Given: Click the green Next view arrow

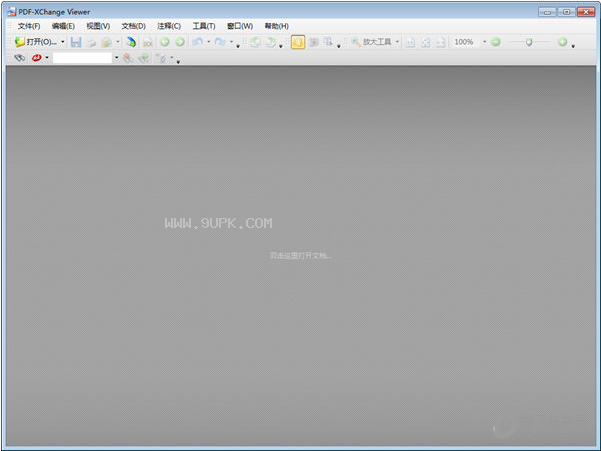Looking at the screenshot, I should point(180,42).
